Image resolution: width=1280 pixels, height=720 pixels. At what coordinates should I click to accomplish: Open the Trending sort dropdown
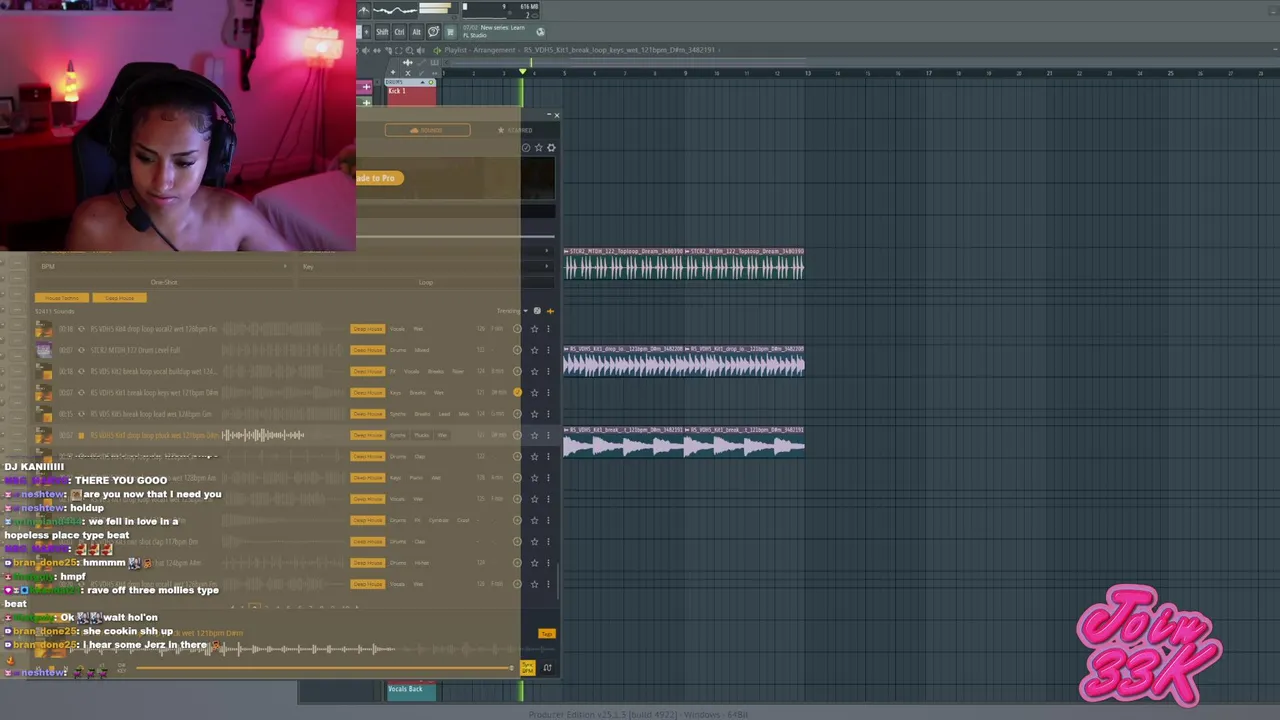pos(512,311)
